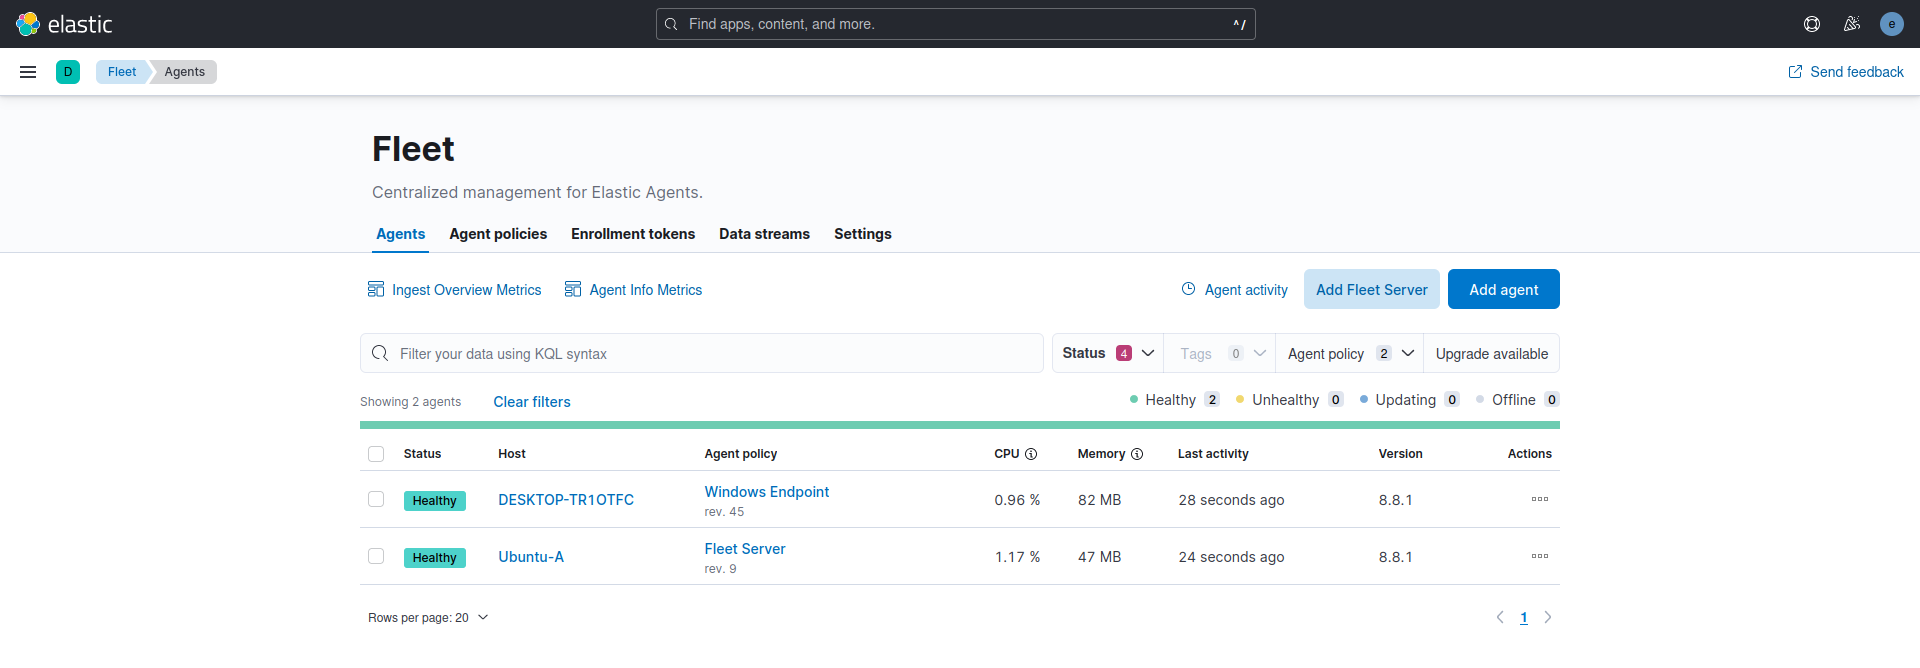Go to page 1 in pagination
Screen dimensions: 1920x668
(1524, 617)
